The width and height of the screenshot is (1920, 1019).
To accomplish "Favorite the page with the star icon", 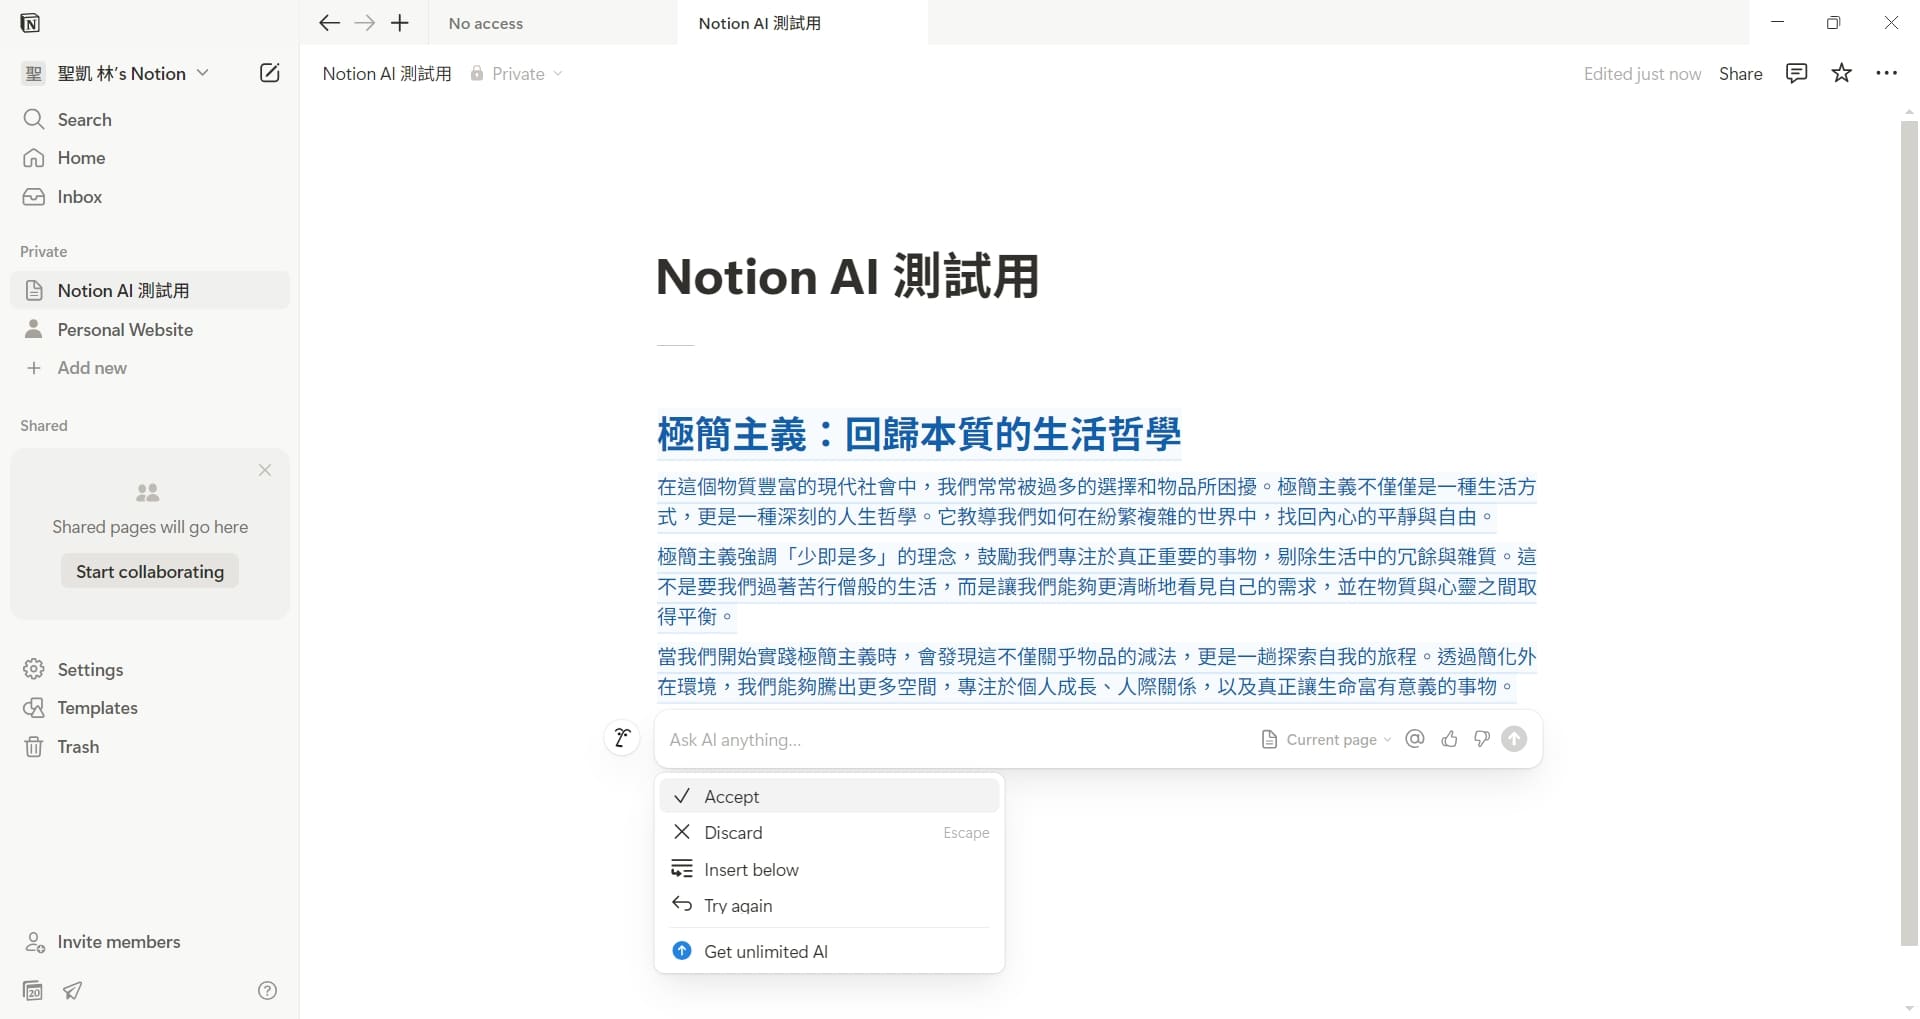I will [x=1842, y=73].
